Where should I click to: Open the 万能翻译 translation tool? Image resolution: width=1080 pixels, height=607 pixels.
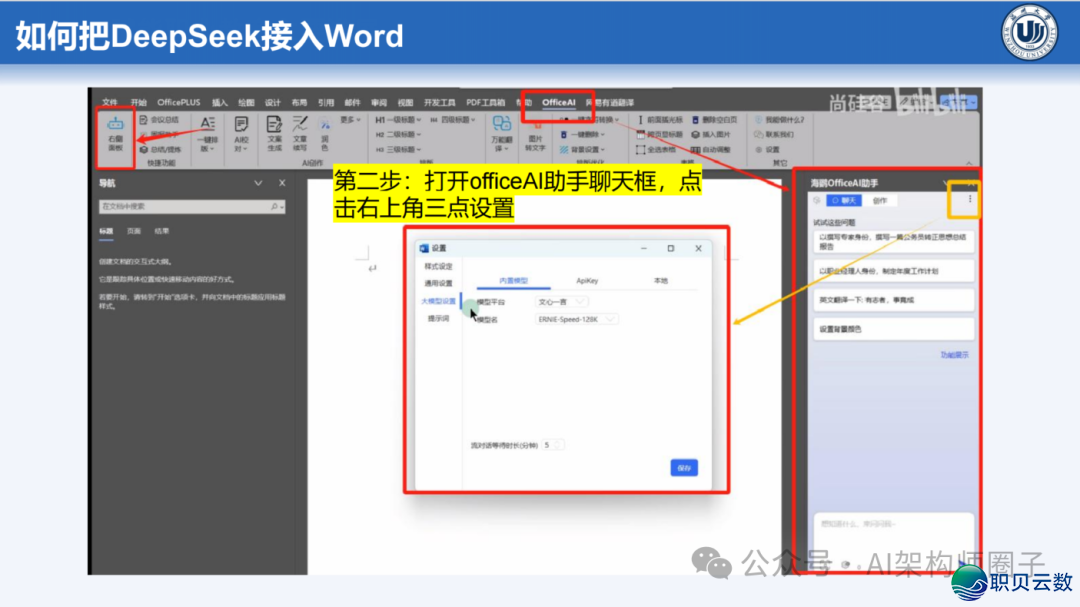[x=500, y=135]
